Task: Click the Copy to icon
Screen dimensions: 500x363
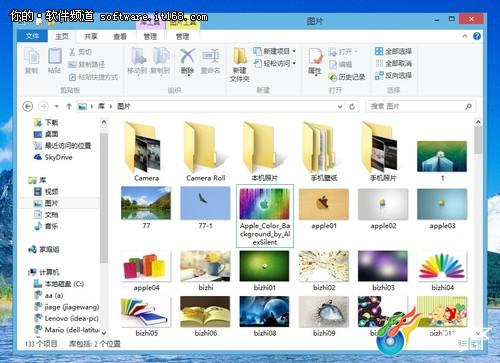Action: pos(160,60)
